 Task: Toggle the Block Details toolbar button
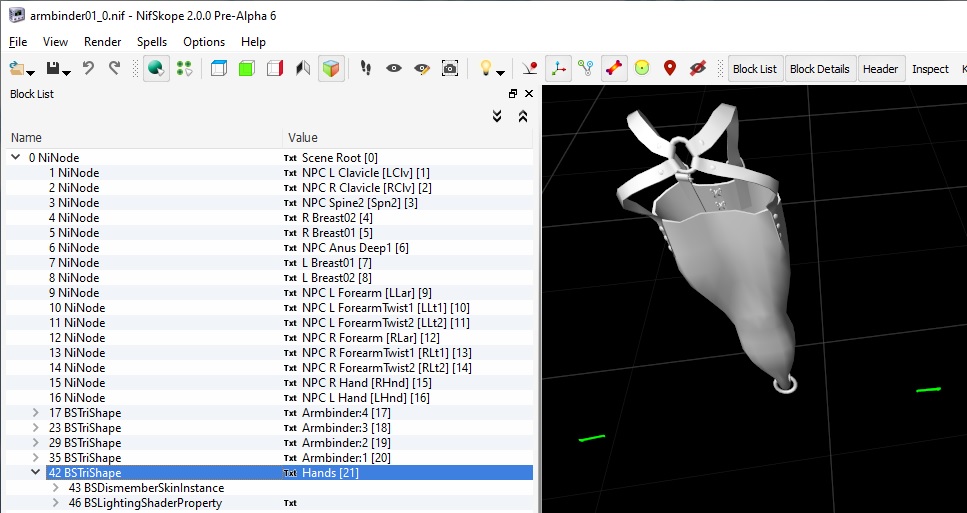(x=820, y=69)
